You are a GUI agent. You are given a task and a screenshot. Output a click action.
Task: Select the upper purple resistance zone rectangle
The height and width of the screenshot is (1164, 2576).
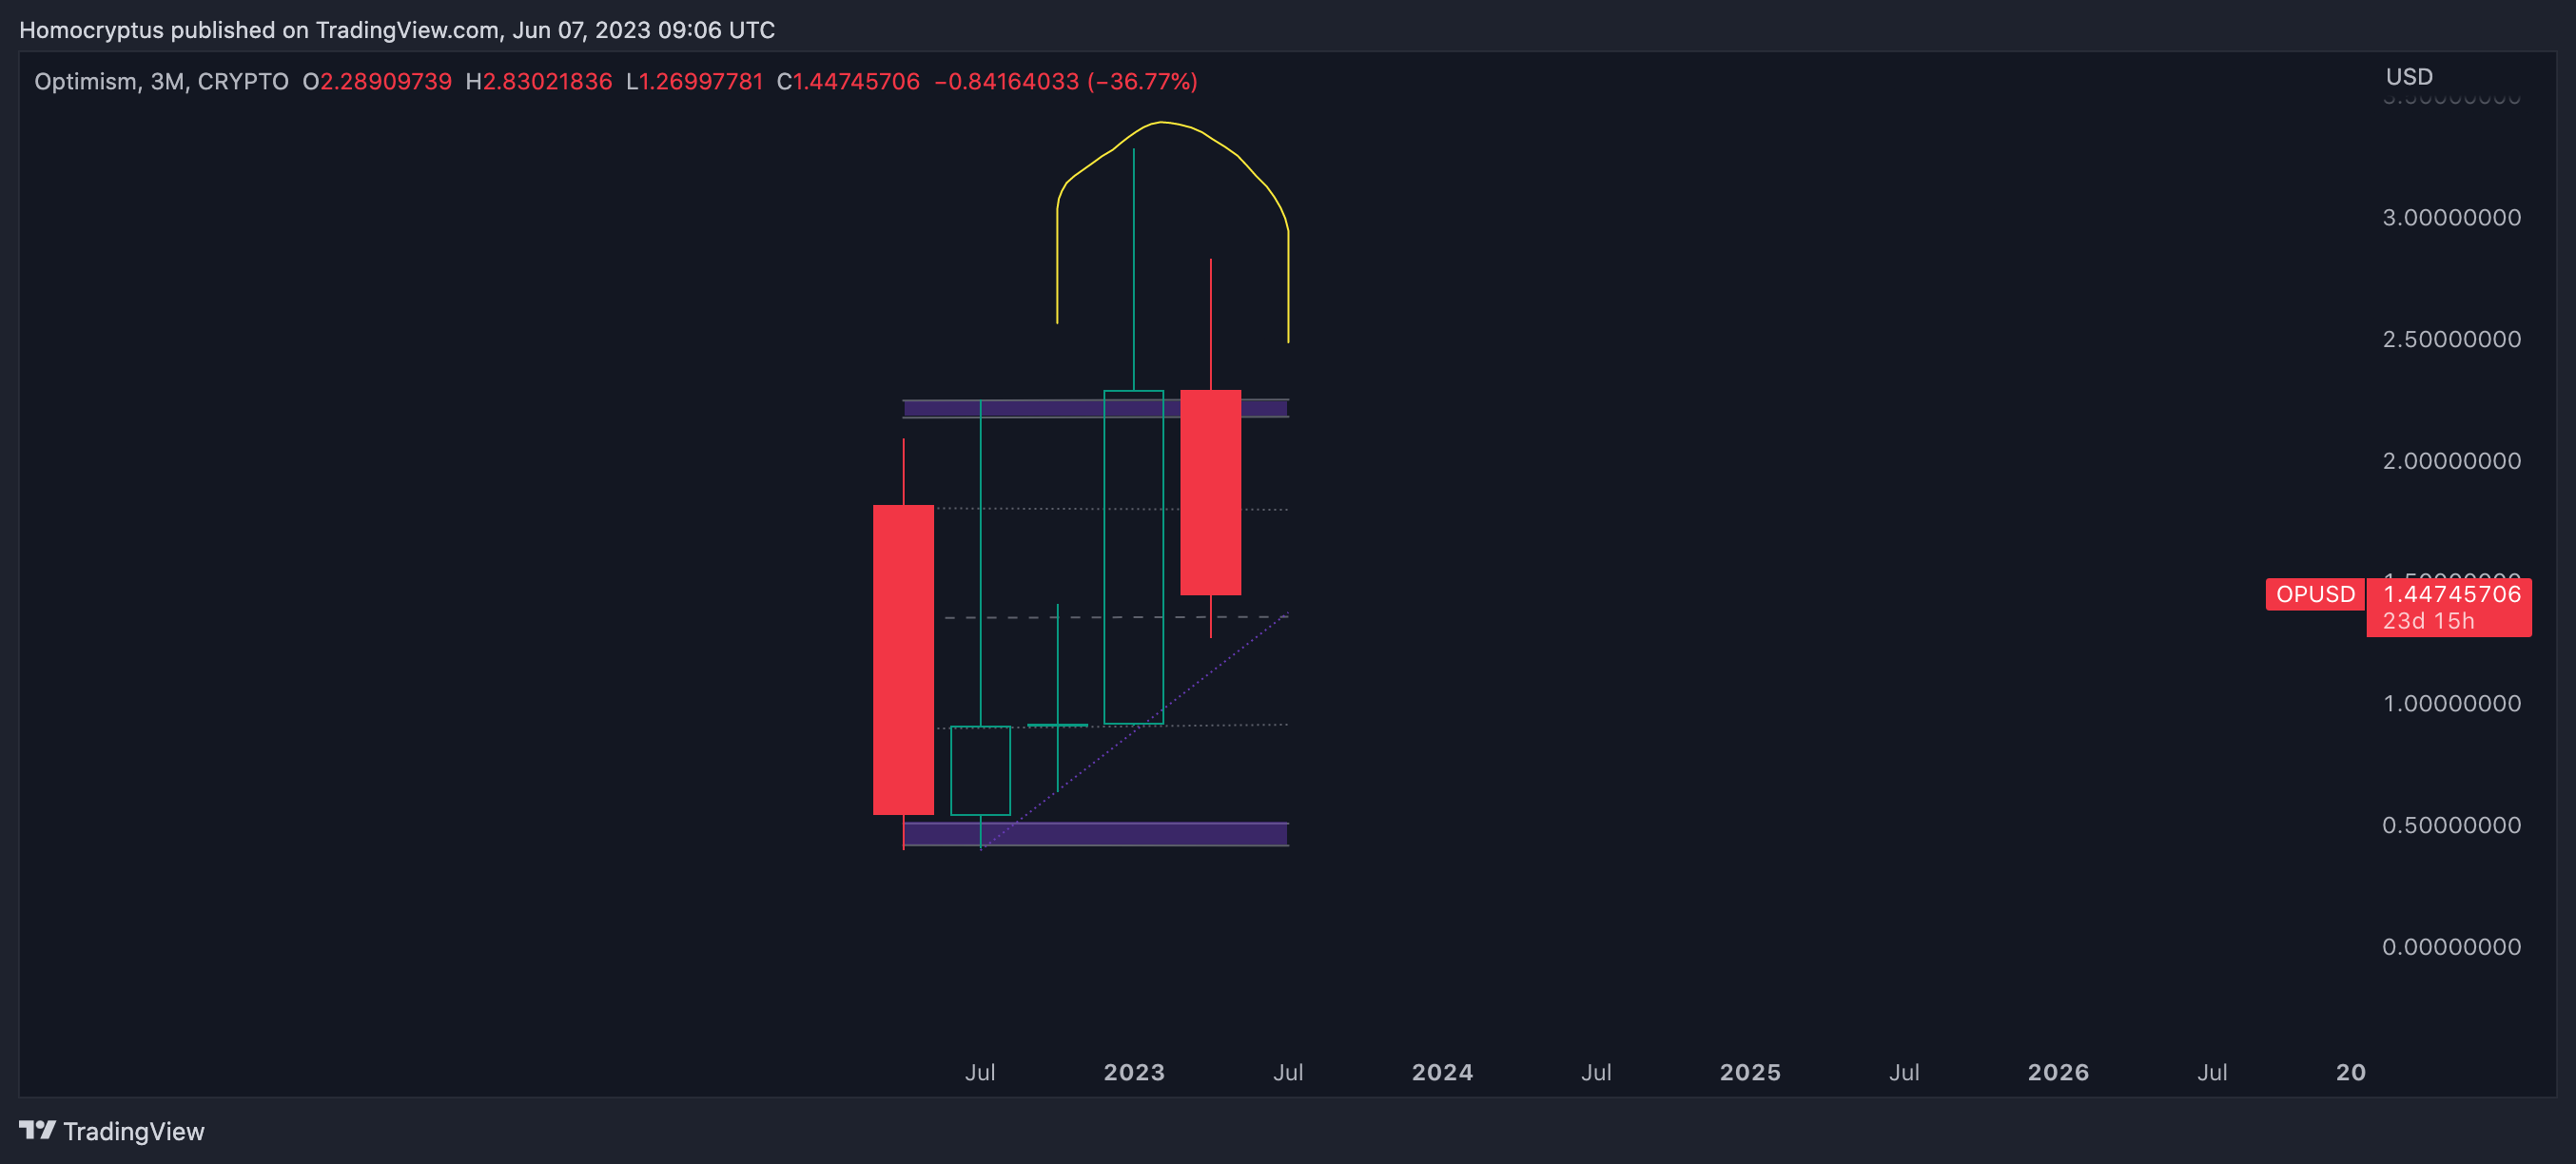(x=1095, y=408)
